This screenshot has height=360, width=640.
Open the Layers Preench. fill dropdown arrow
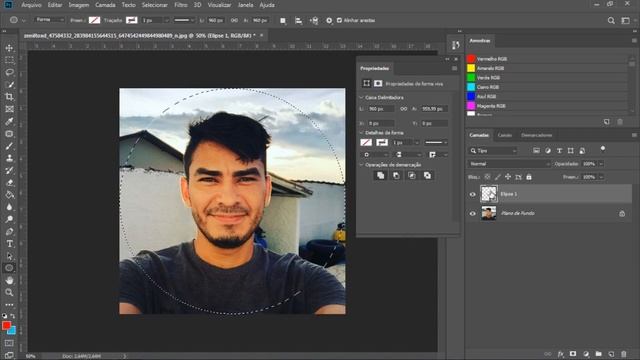(601, 177)
